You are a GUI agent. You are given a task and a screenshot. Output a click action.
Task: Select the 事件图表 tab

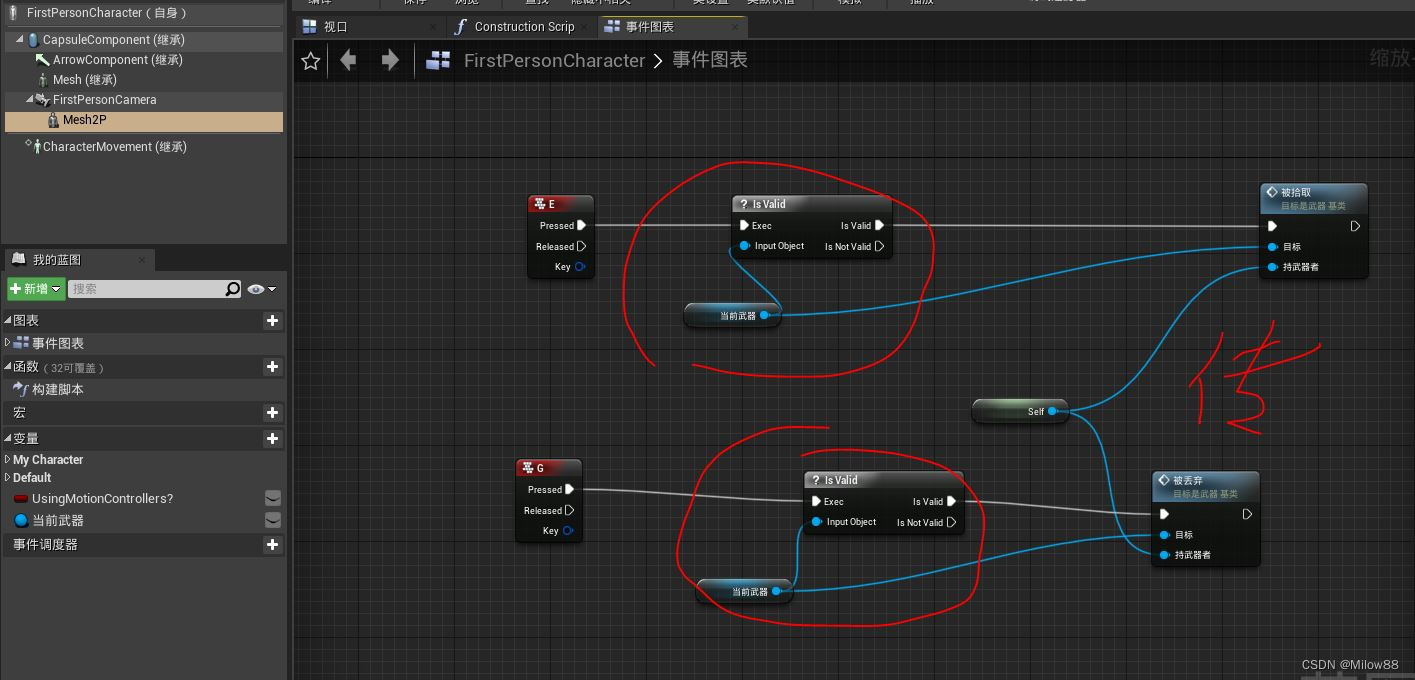(x=650, y=27)
